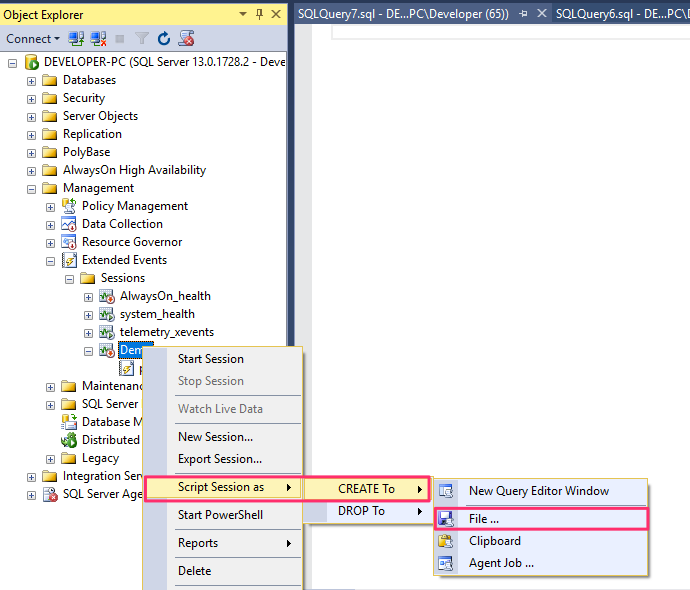This screenshot has height=590, width=690.
Task: Collapse the Management folder
Action: 31,190
